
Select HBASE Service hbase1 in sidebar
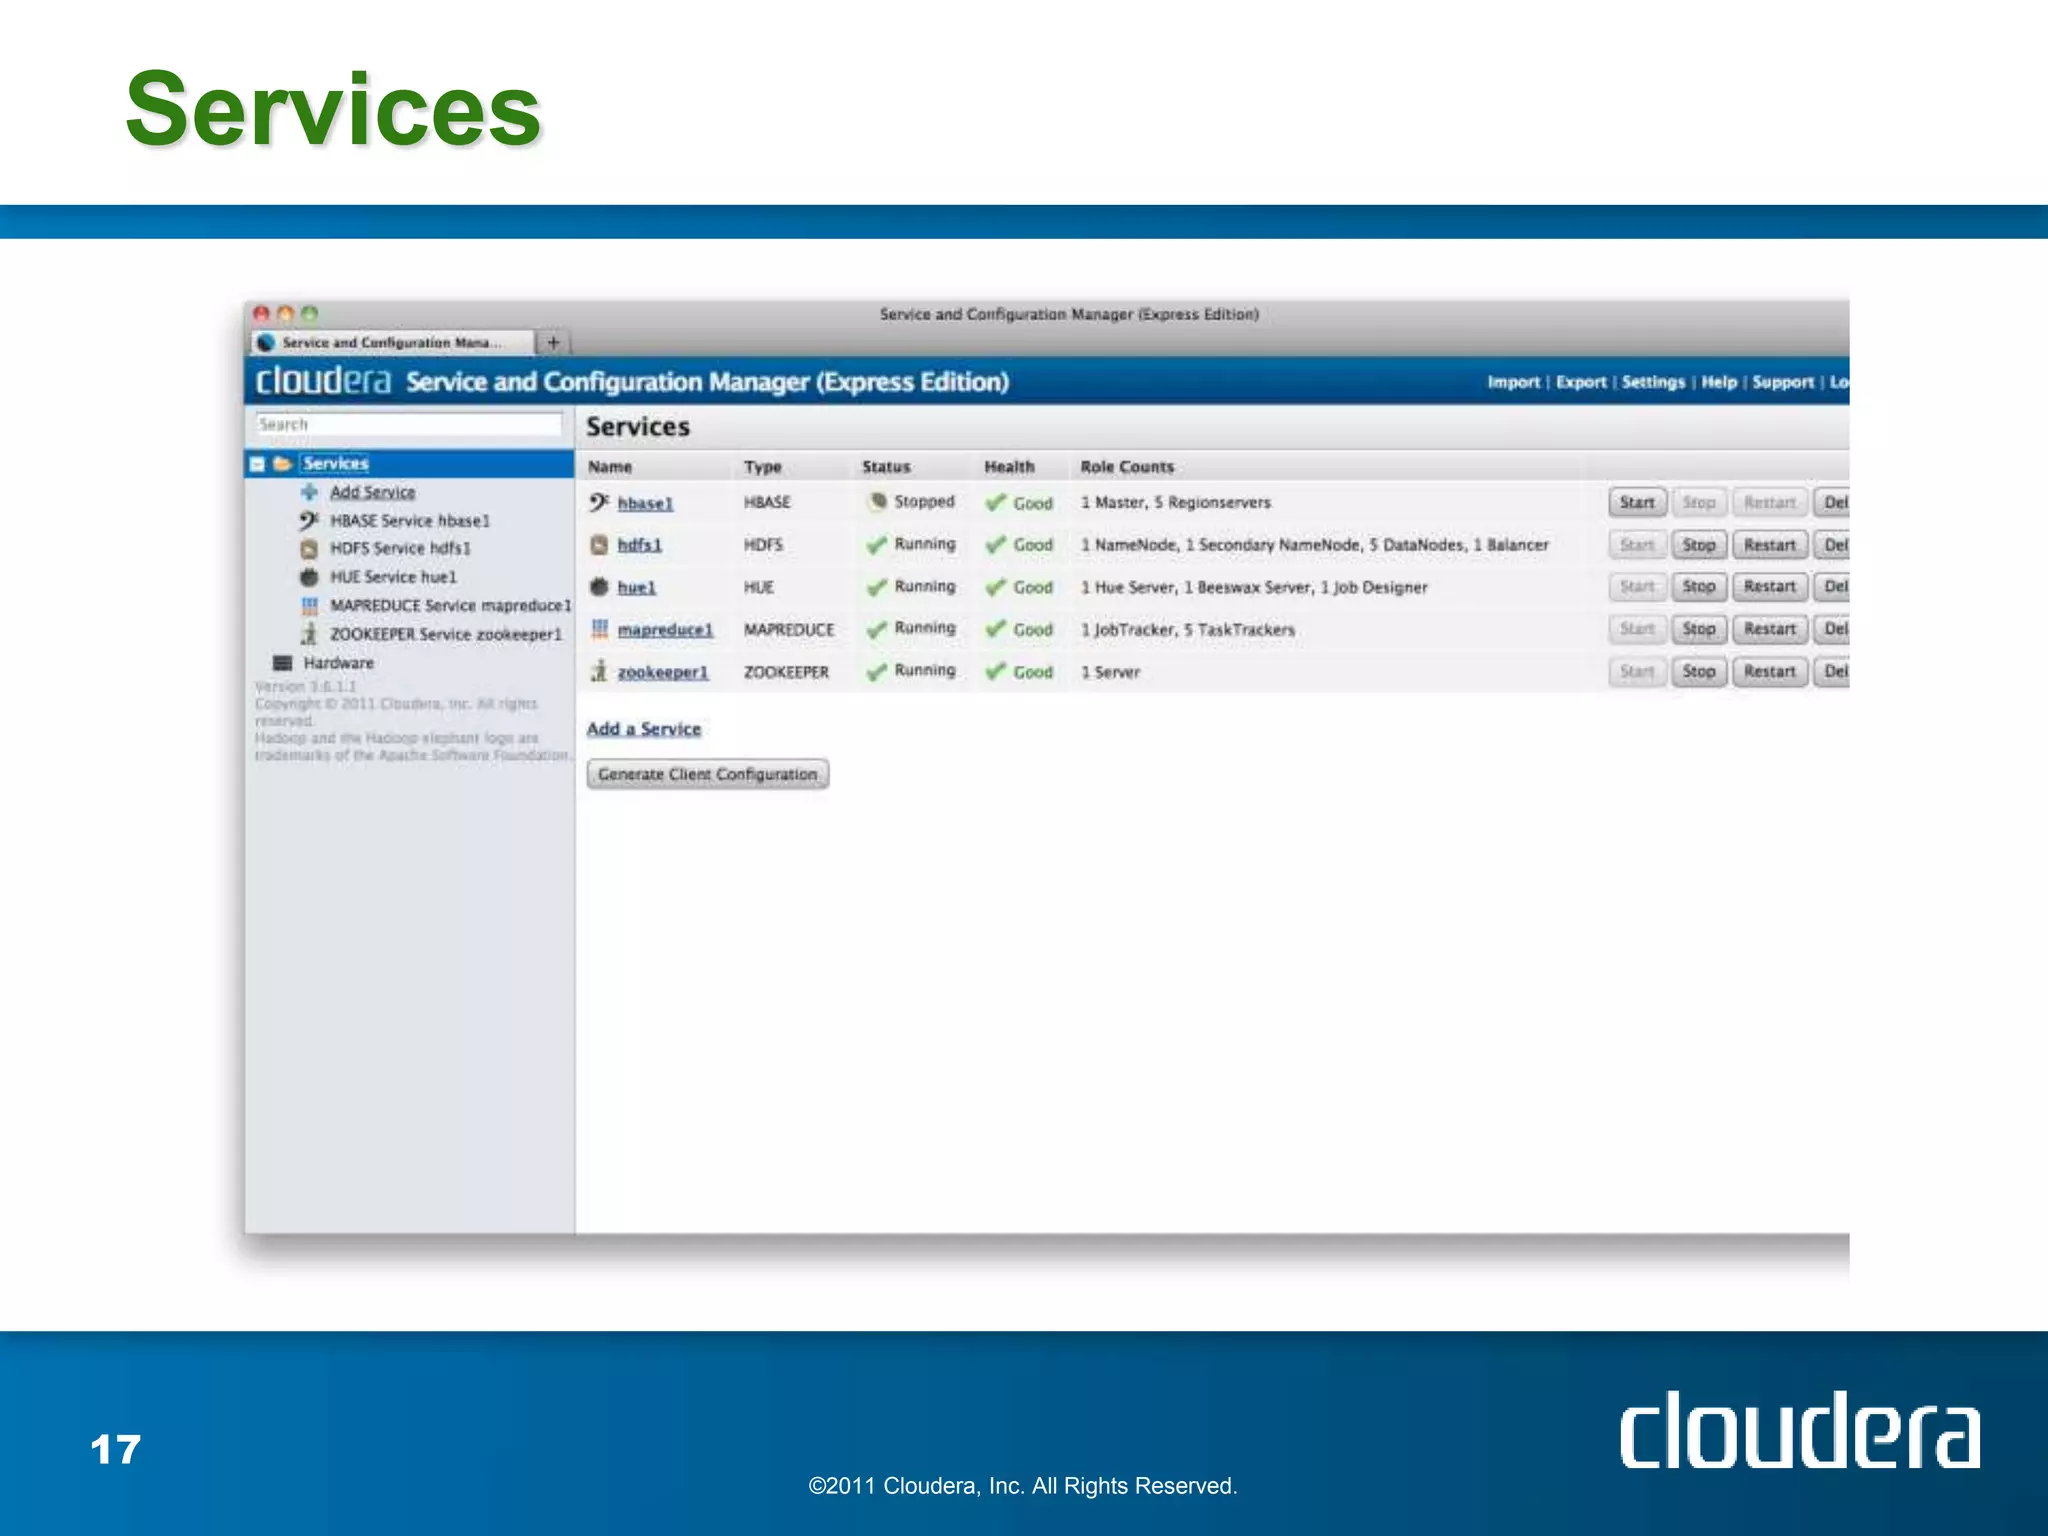point(410,521)
